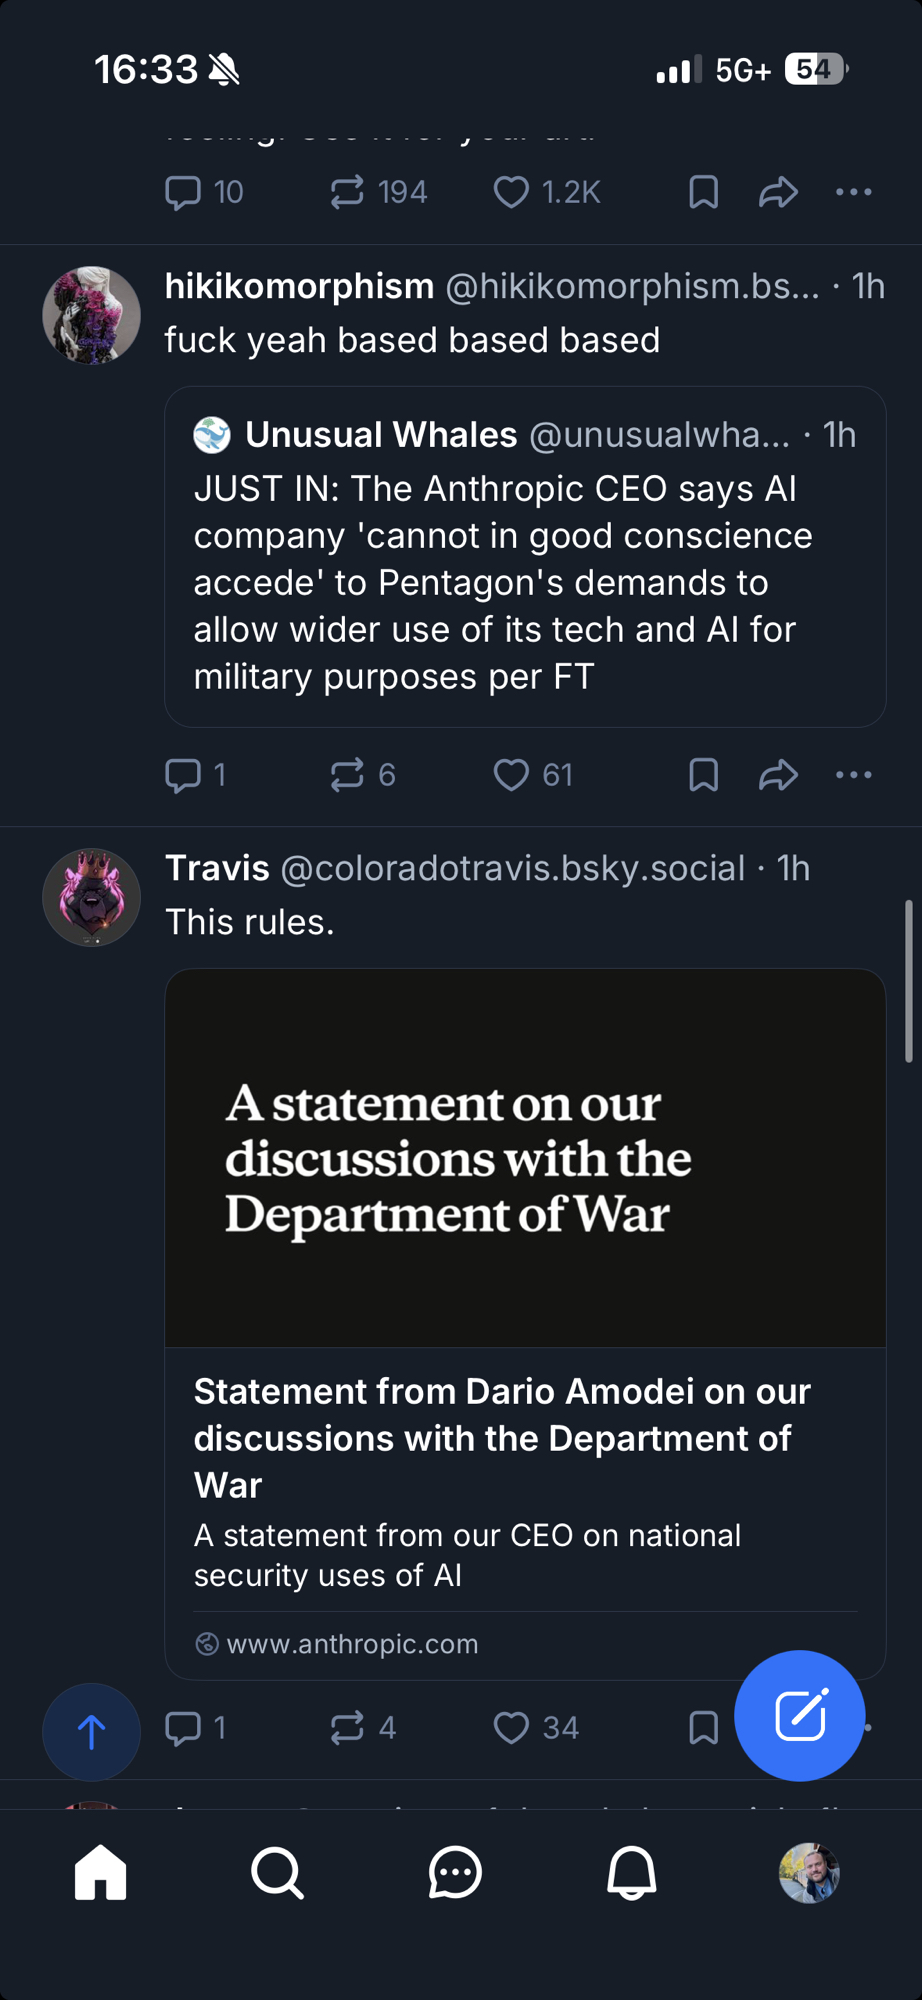Reply to hikikomorphism's post
Viewport: 922px width, 2000px height.
[x=183, y=775]
